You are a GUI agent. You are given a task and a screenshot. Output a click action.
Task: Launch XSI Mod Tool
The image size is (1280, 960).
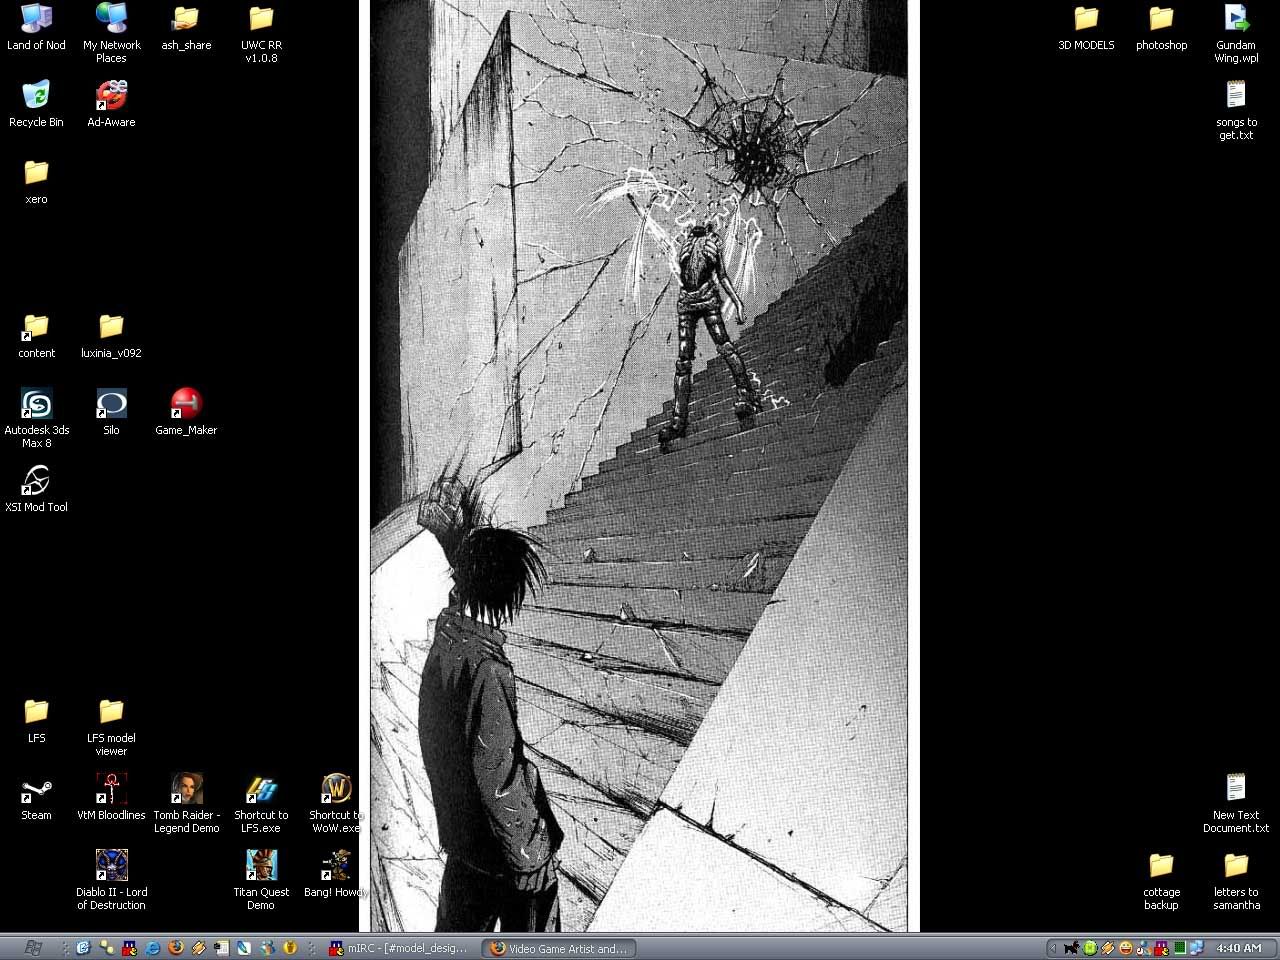36,489
